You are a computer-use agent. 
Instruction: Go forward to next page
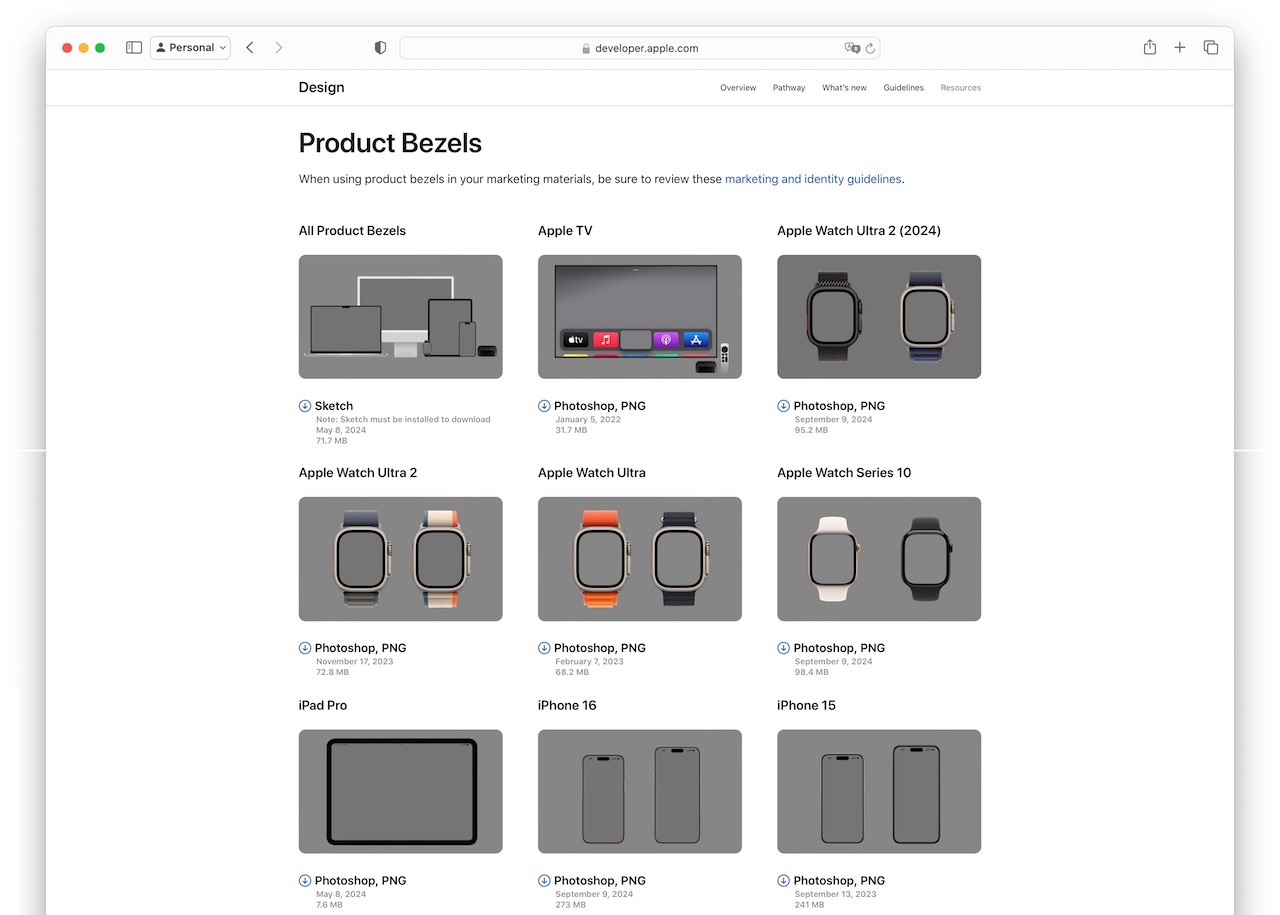pyautogui.click(x=279, y=47)
